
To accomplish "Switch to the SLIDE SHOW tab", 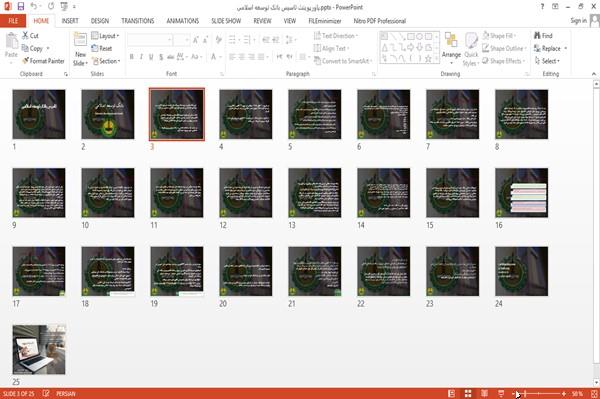I will (226, 21).
